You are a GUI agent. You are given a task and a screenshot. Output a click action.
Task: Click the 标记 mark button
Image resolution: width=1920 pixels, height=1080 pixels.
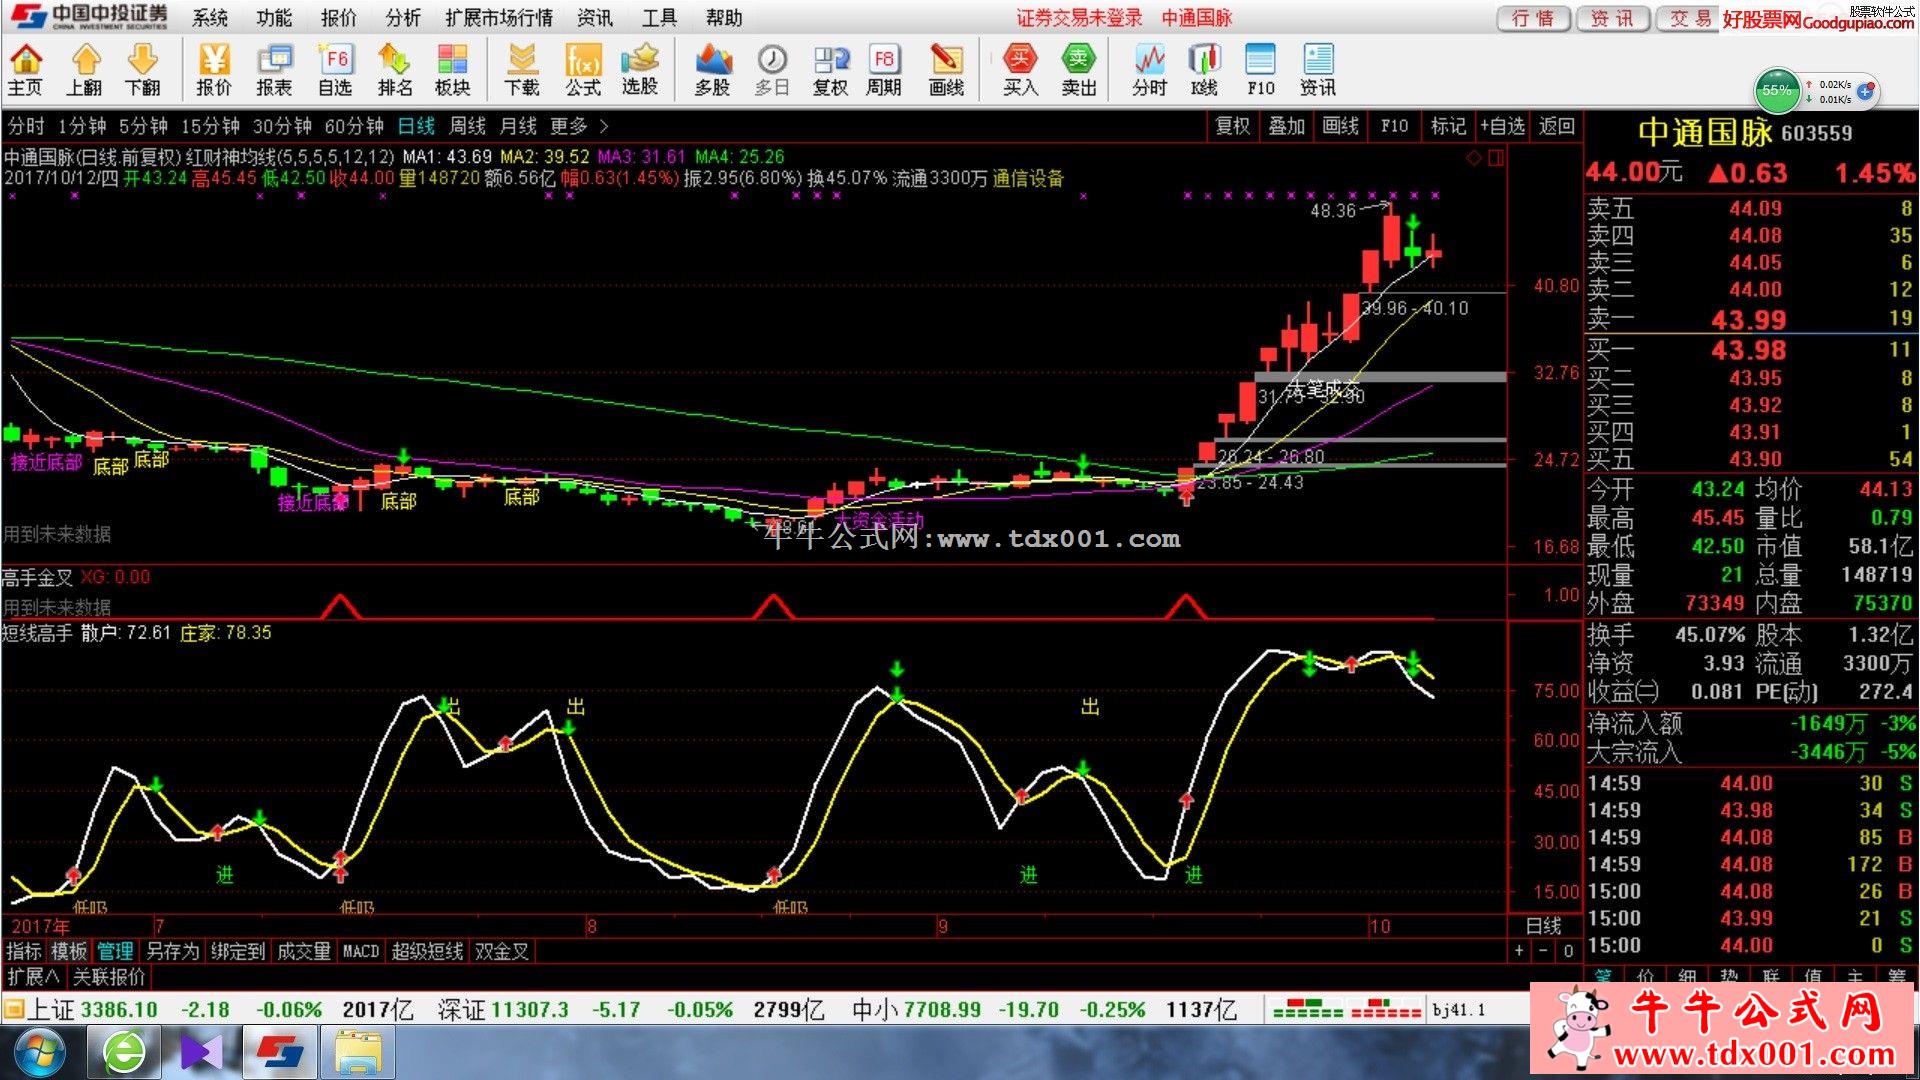pos(1448,126)
